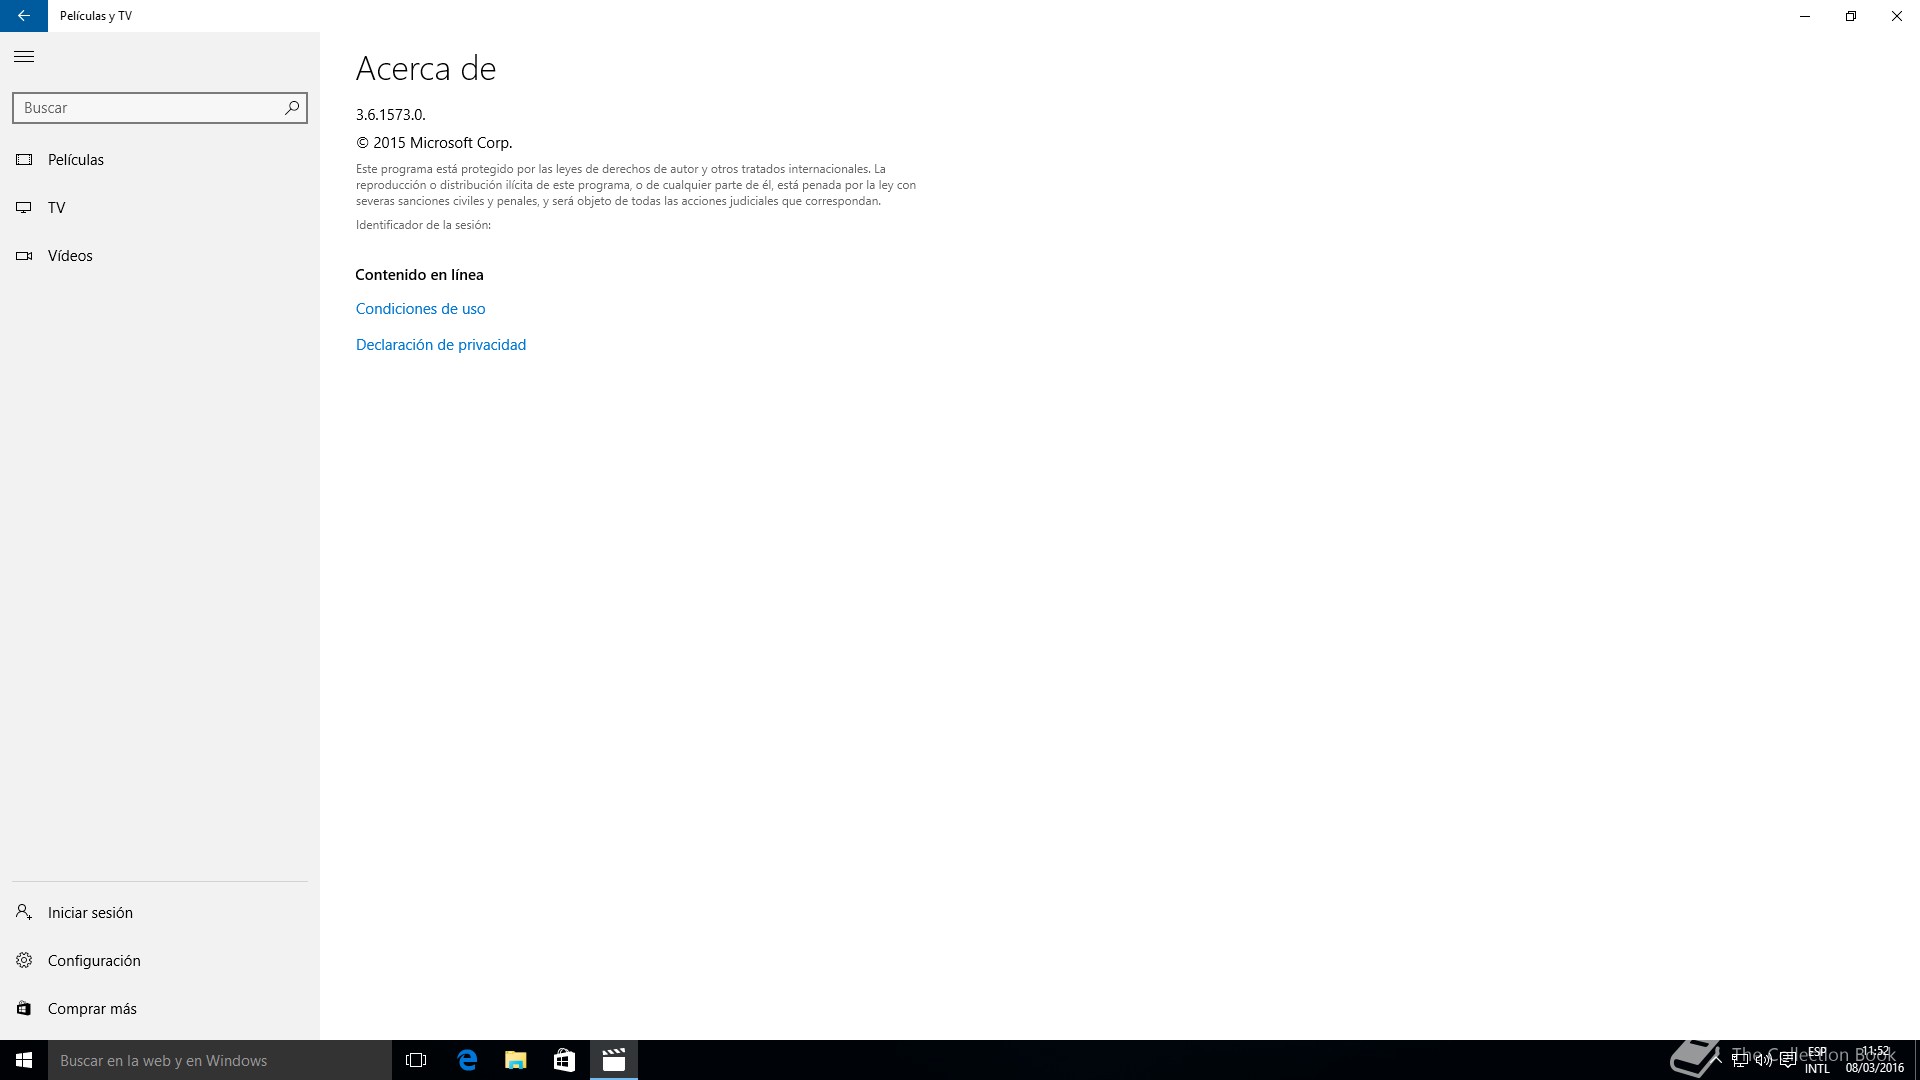Open the TV section
This screenshot has height=1080, width=1920.
pos(160,208)
